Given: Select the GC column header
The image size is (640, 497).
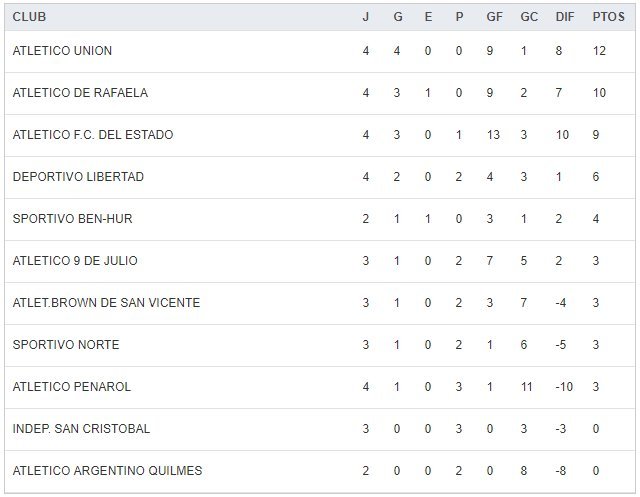Looking at the screenshot, I should tap(528, 17).
